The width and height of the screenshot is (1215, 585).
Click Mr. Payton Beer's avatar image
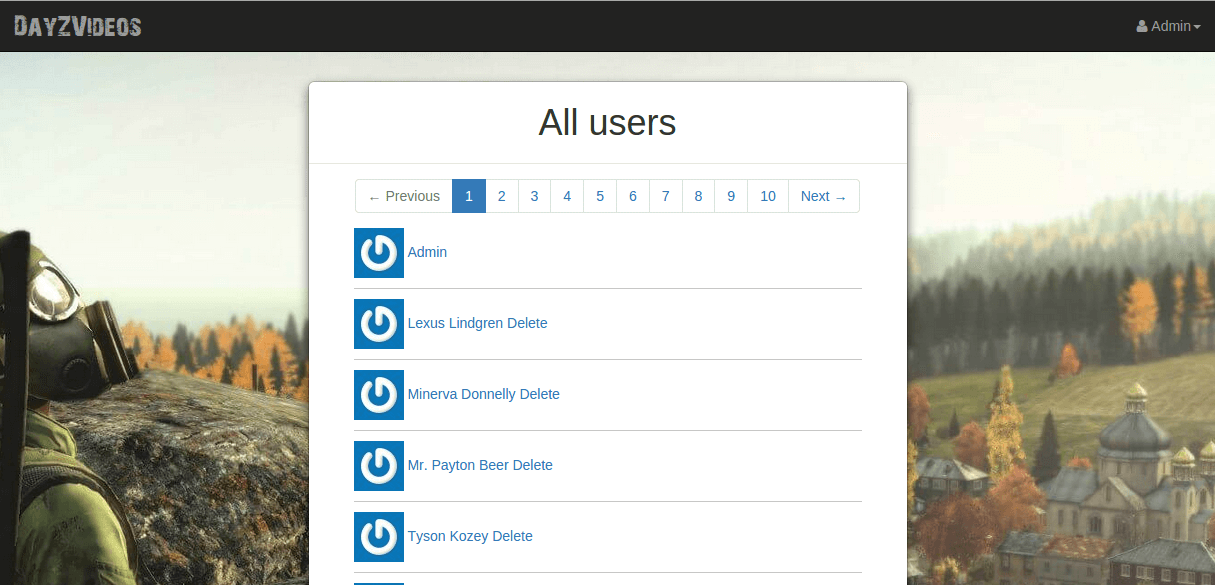(379, 466)
